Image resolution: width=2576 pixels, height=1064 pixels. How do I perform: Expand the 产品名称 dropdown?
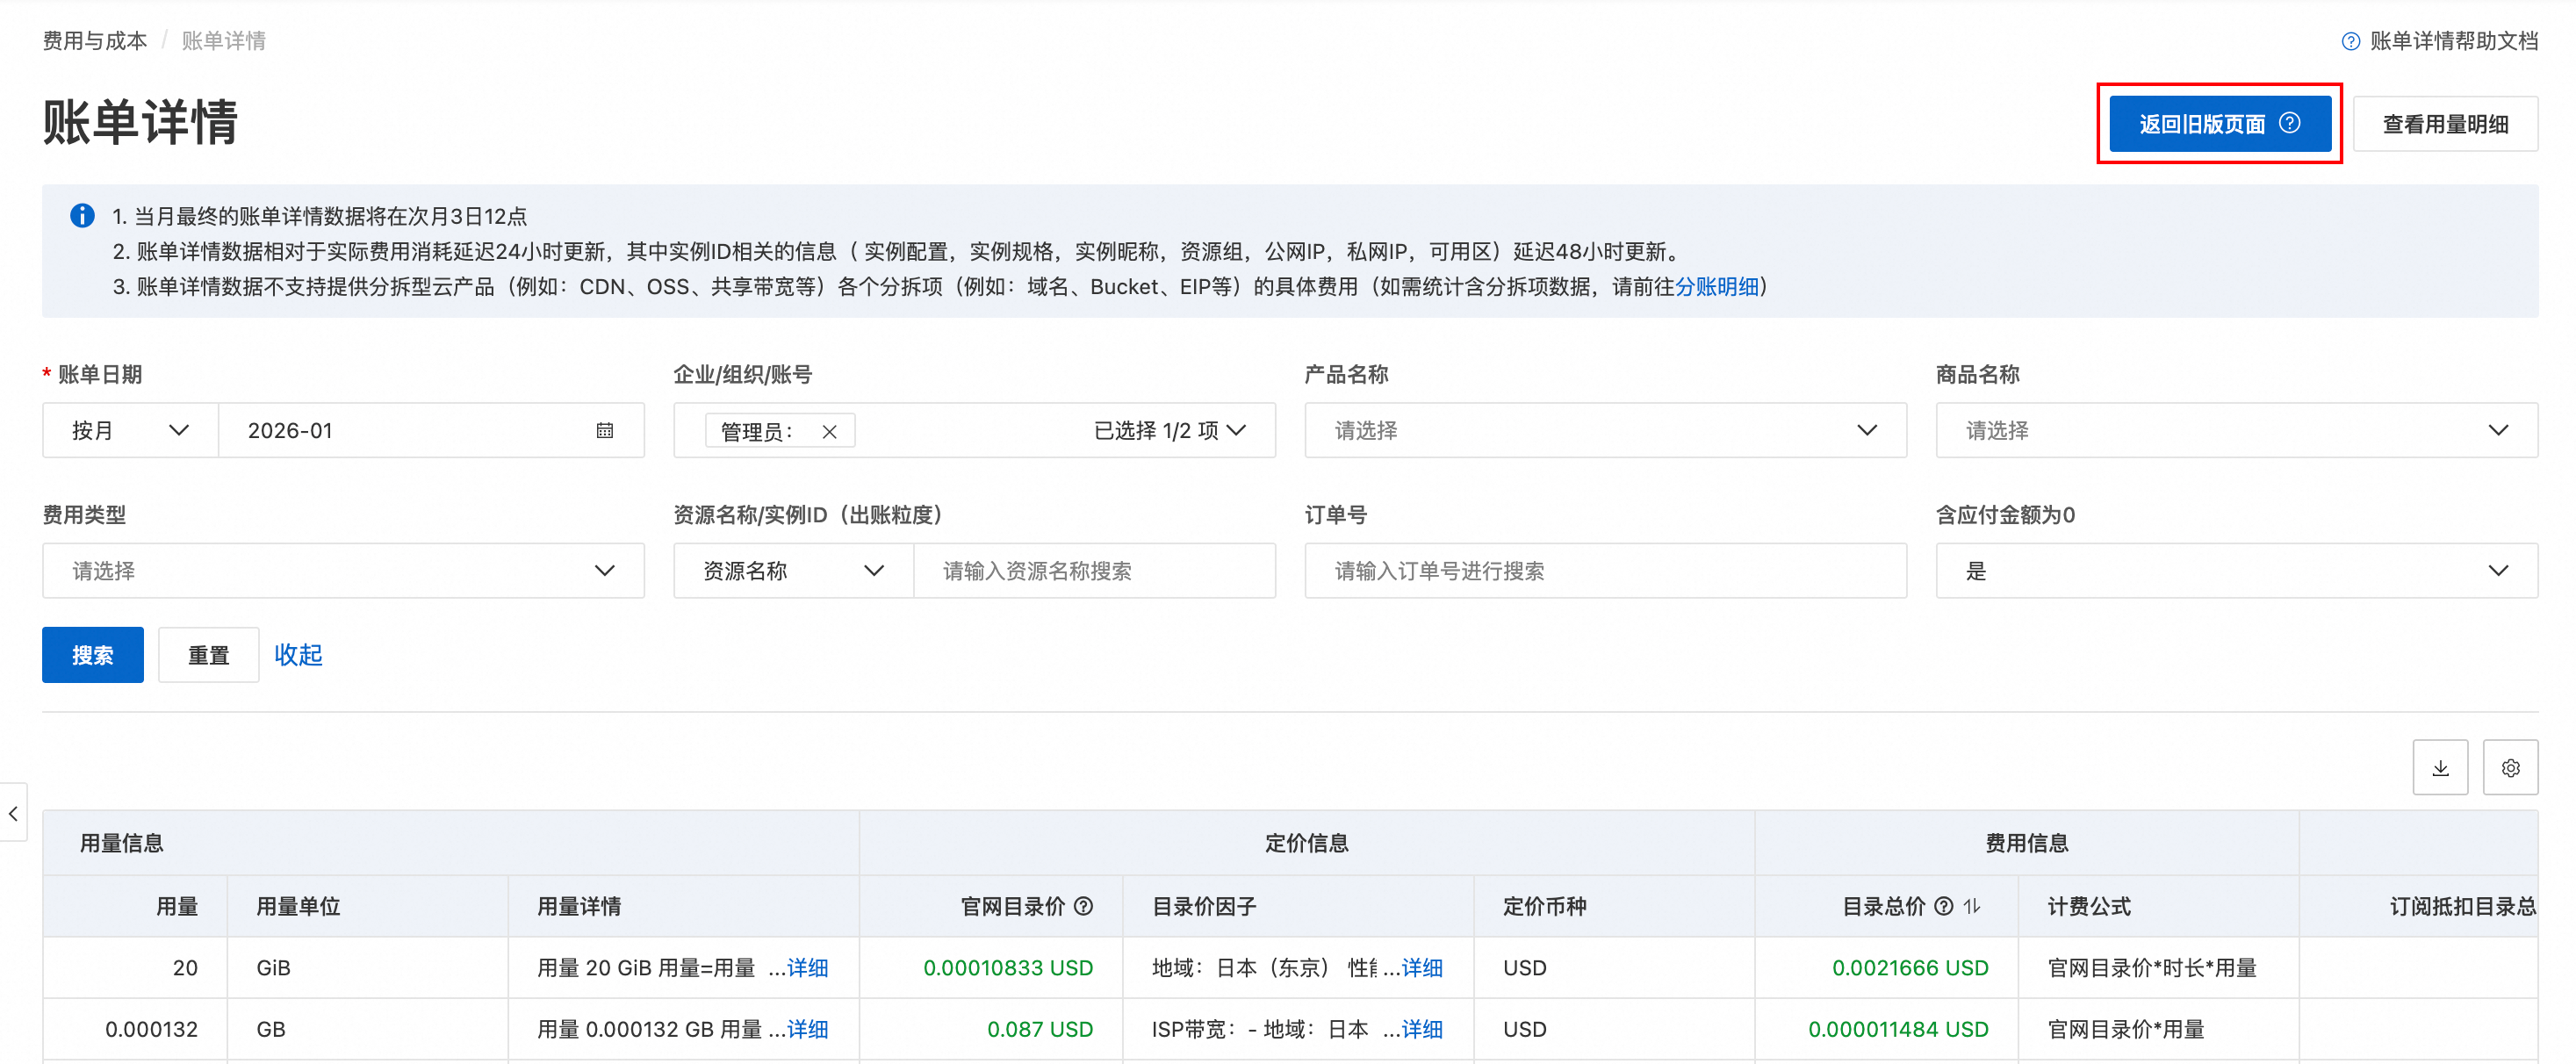point(1605,431)
